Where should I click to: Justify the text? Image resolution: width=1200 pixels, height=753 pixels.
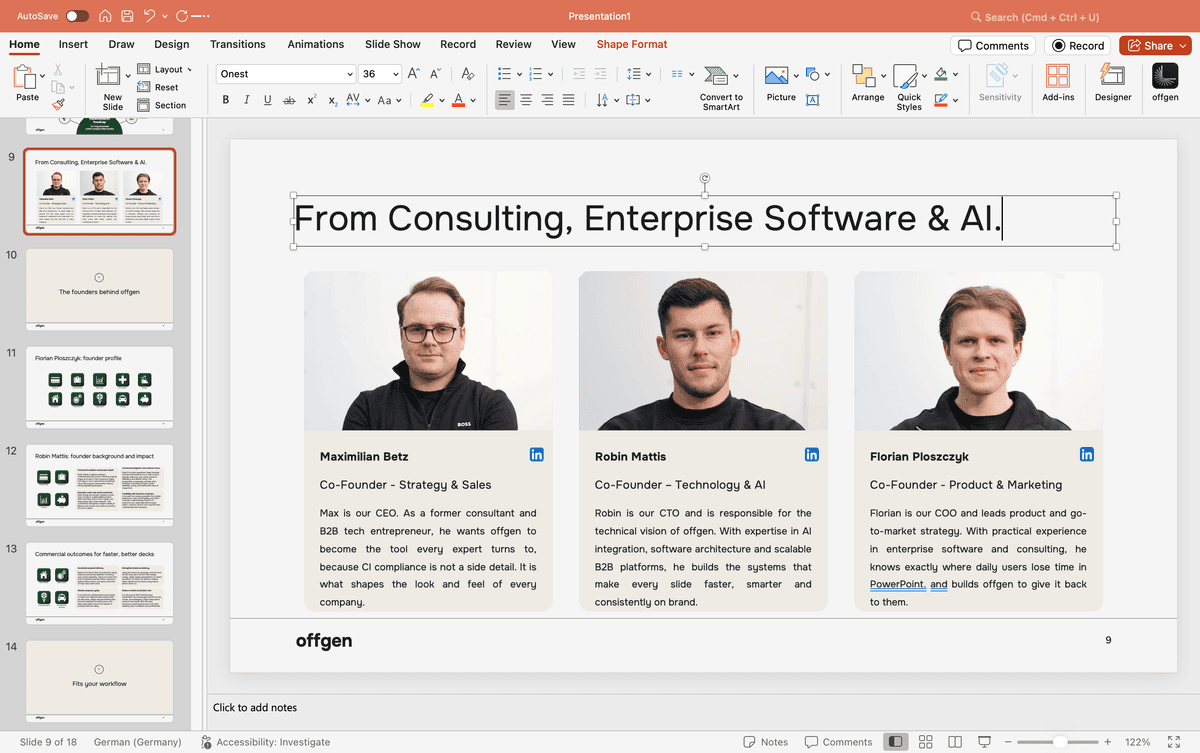tap(568, 100)
